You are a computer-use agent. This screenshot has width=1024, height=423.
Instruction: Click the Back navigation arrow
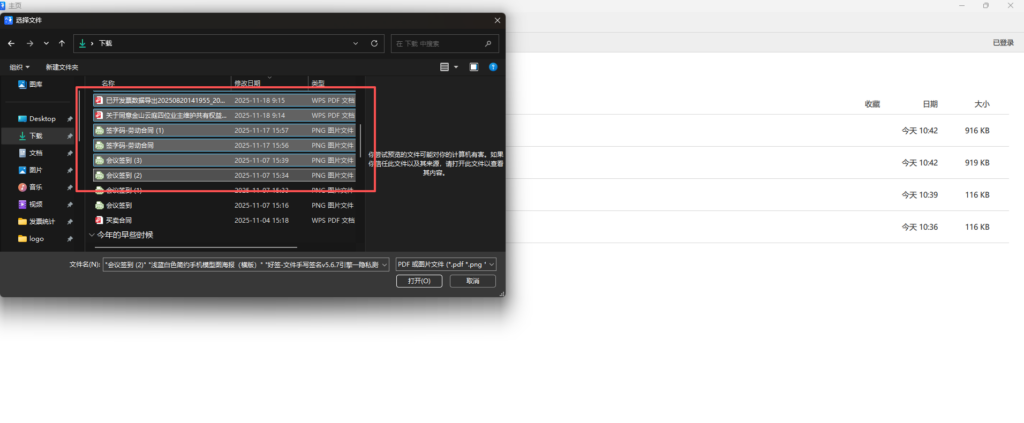11,44
